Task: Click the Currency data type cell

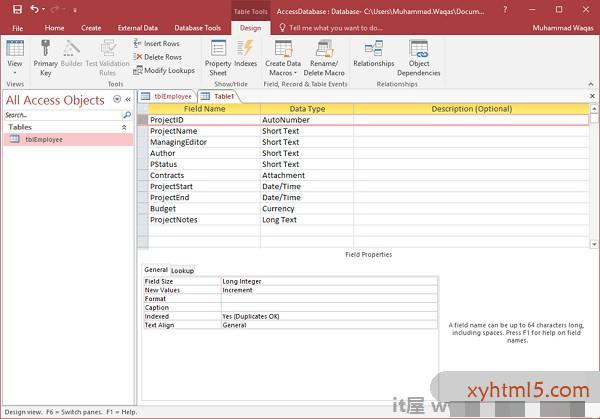Action: (307, 209)
